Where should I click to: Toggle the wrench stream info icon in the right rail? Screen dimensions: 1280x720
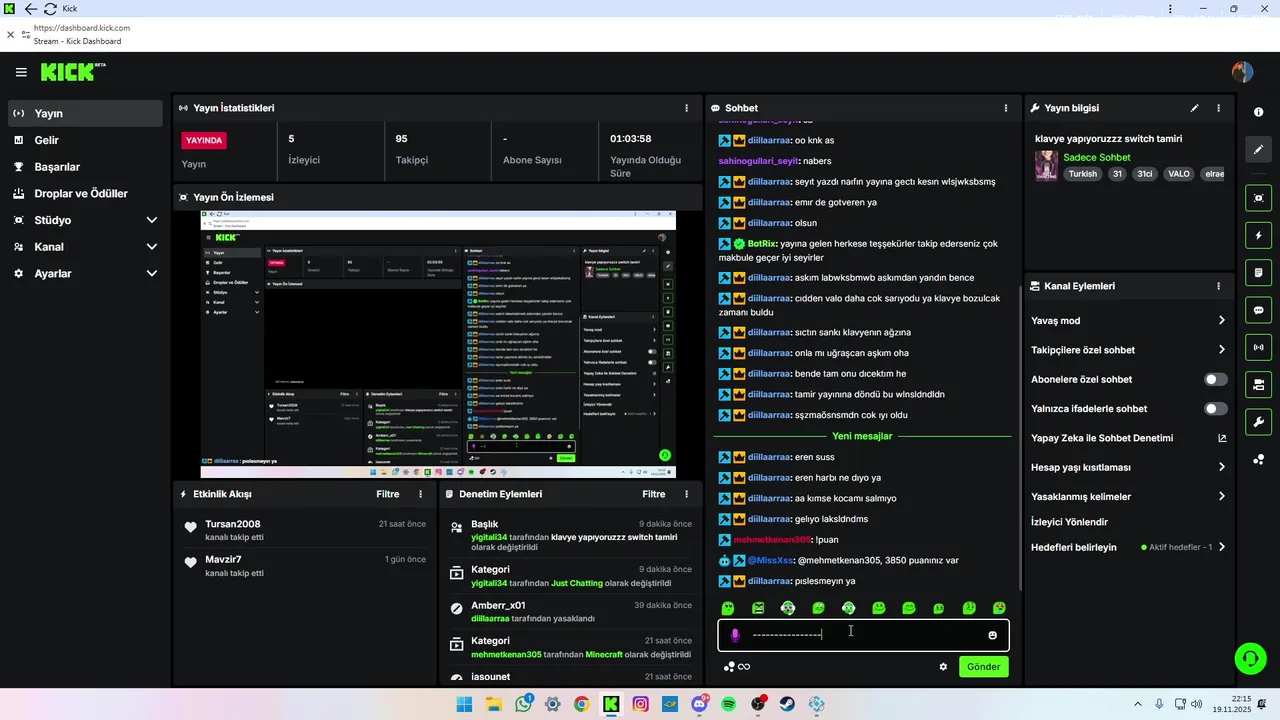[x=1259, y=421]
